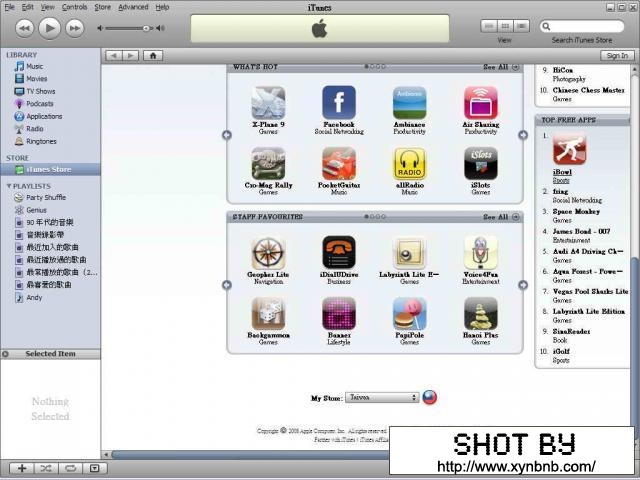Click See All in What's Hot
640x480 pixels.
coord(501,67)
